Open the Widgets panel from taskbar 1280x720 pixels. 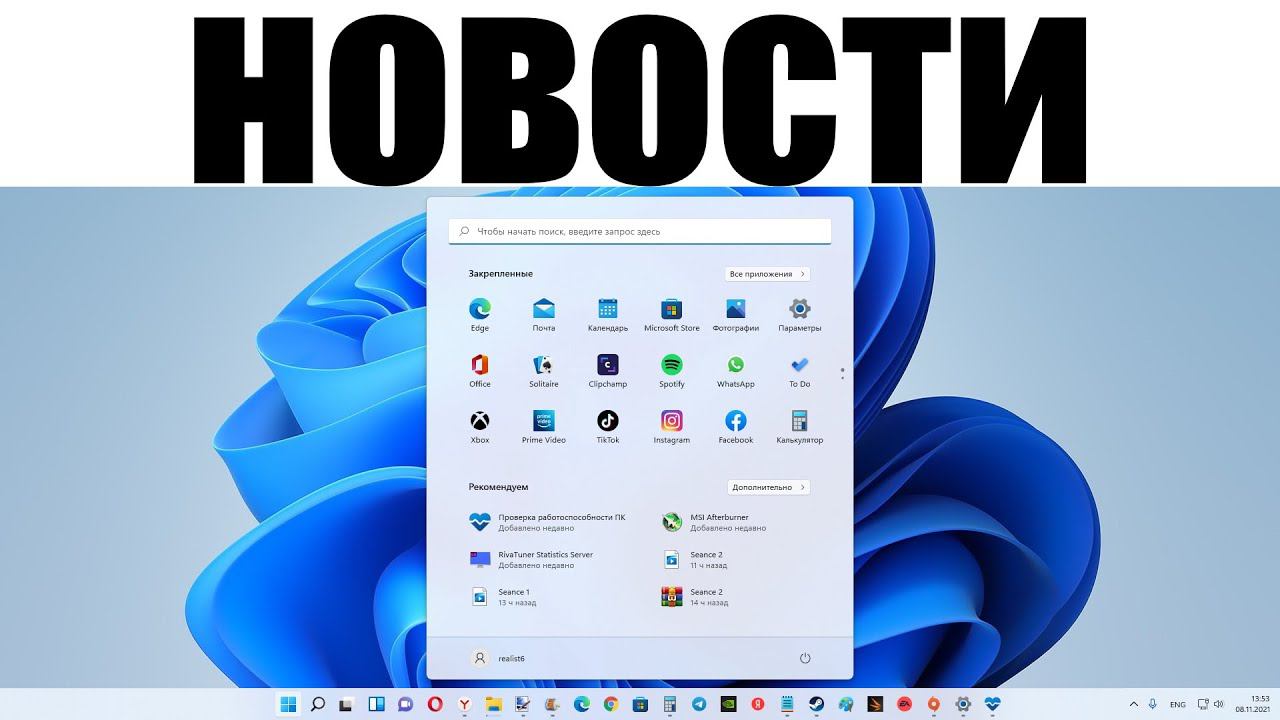377,704
